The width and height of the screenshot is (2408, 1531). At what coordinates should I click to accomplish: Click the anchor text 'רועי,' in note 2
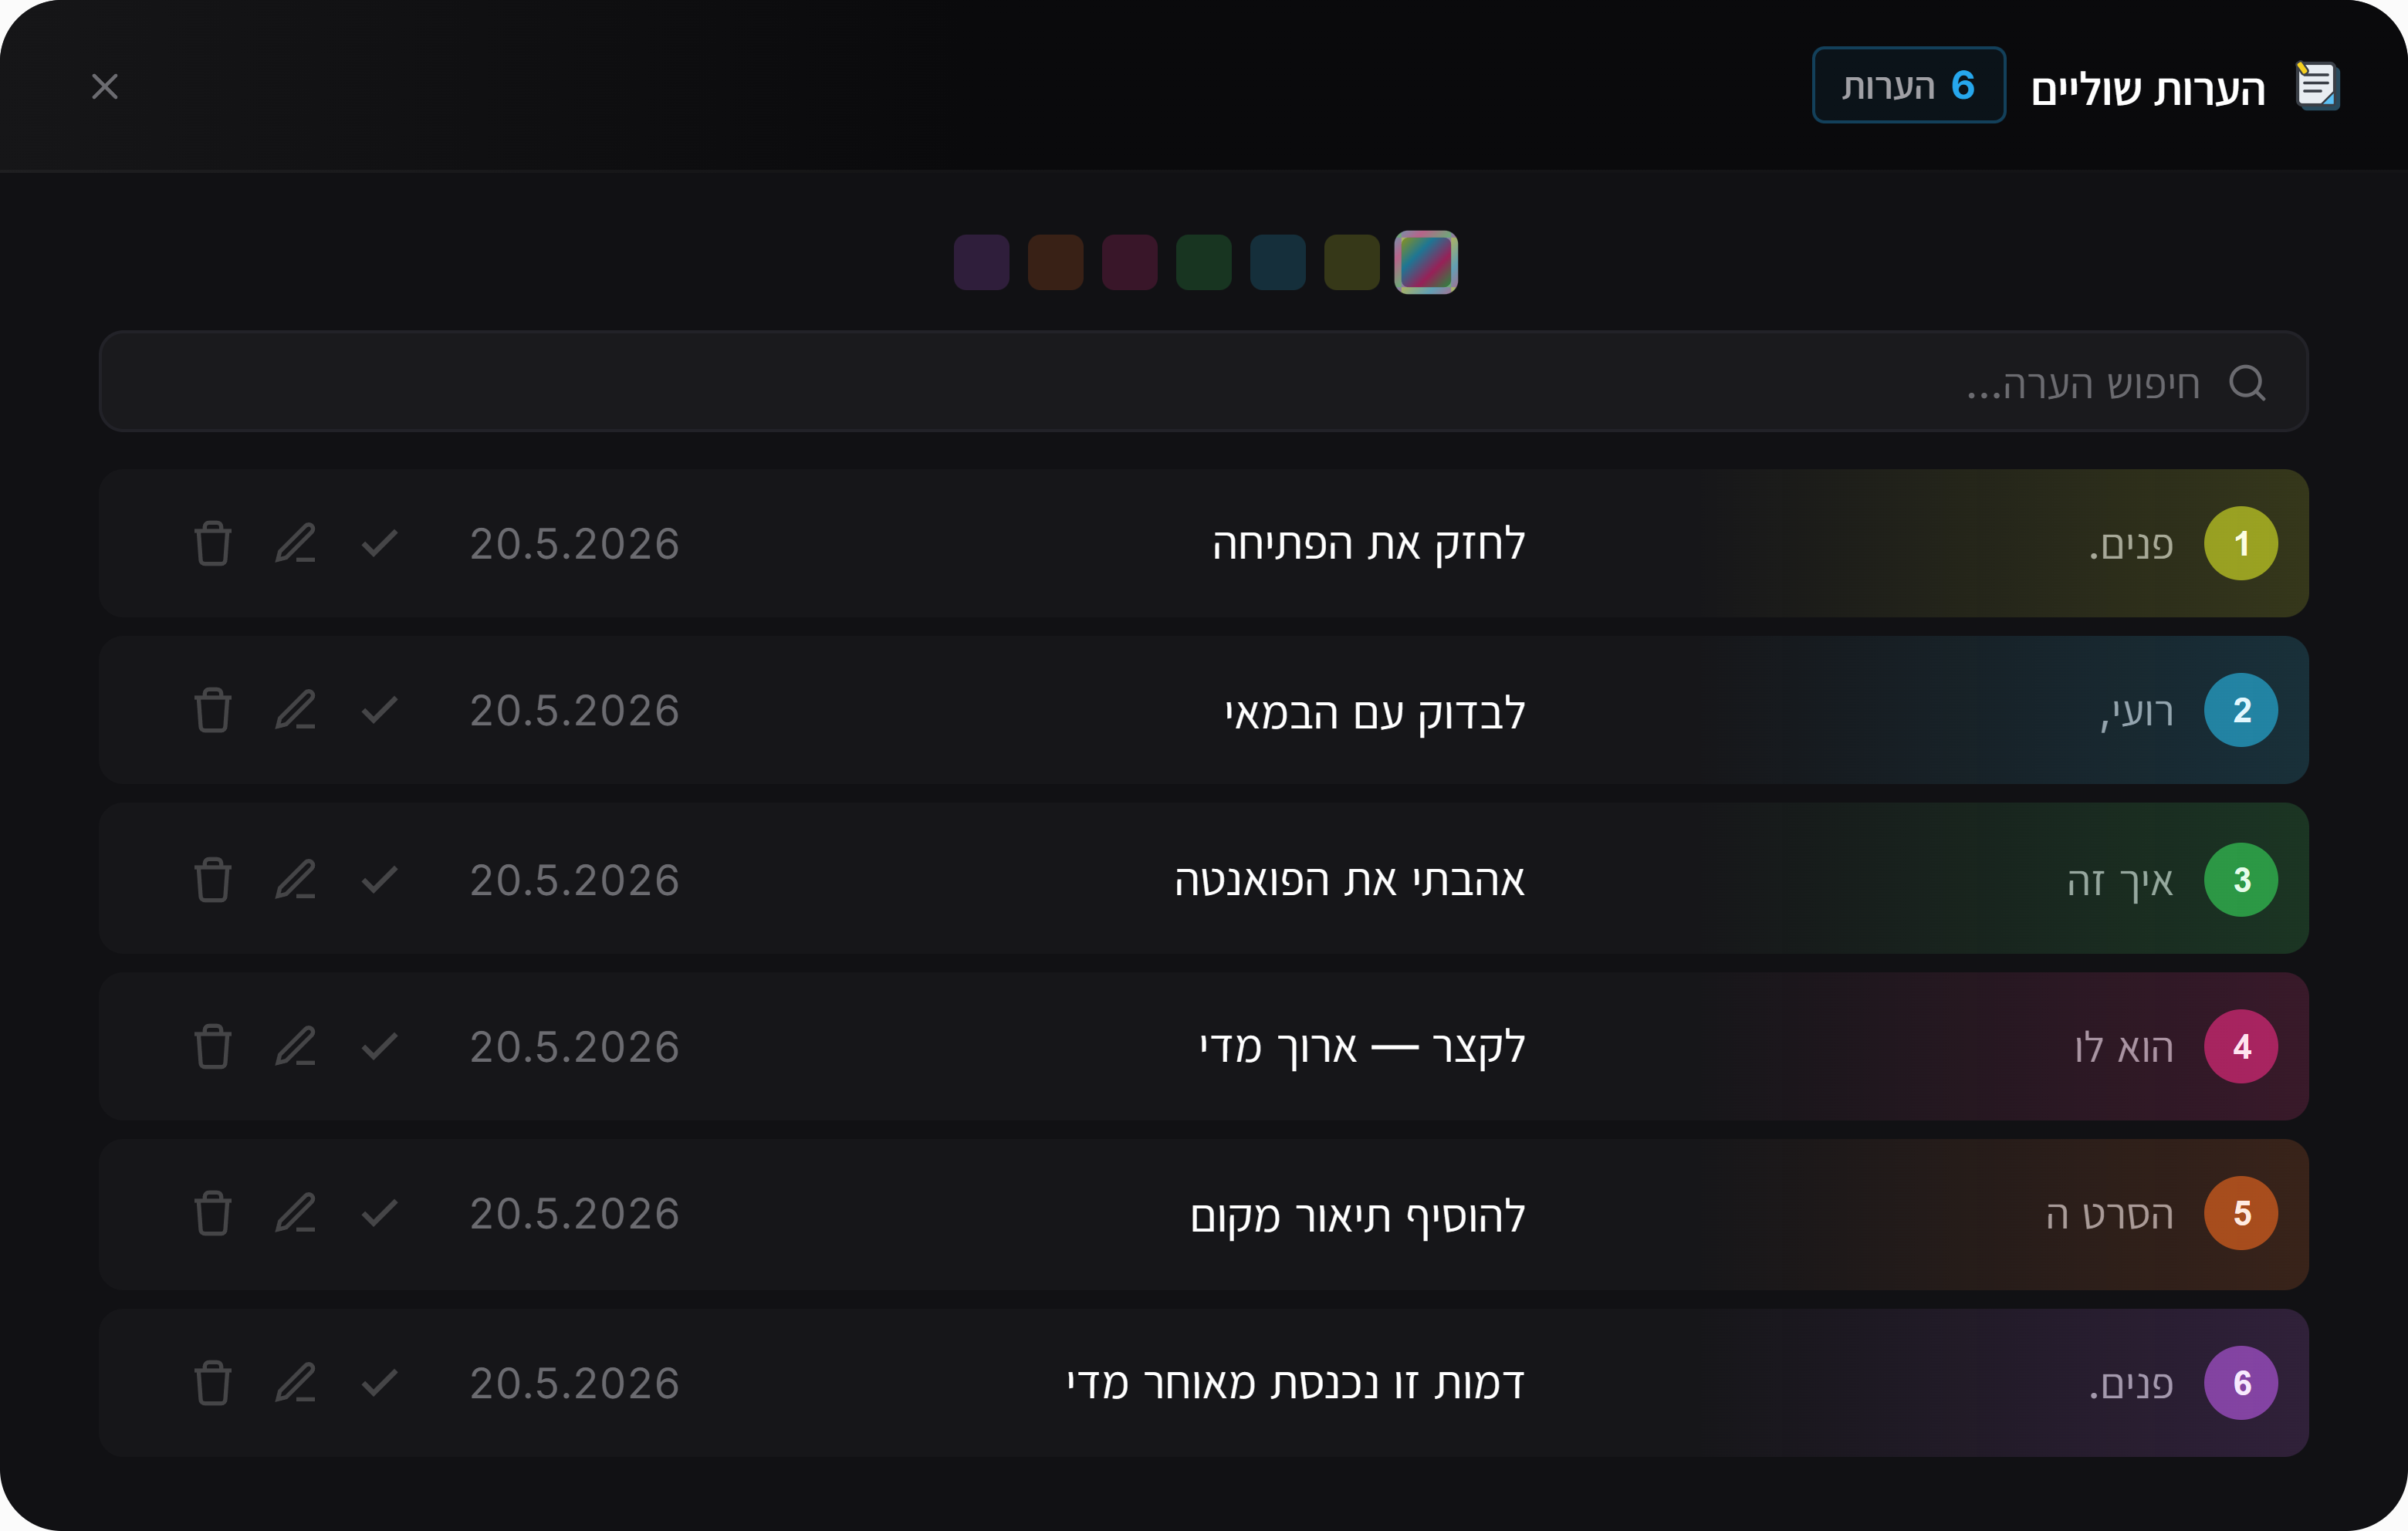[x=2137, y=712]
